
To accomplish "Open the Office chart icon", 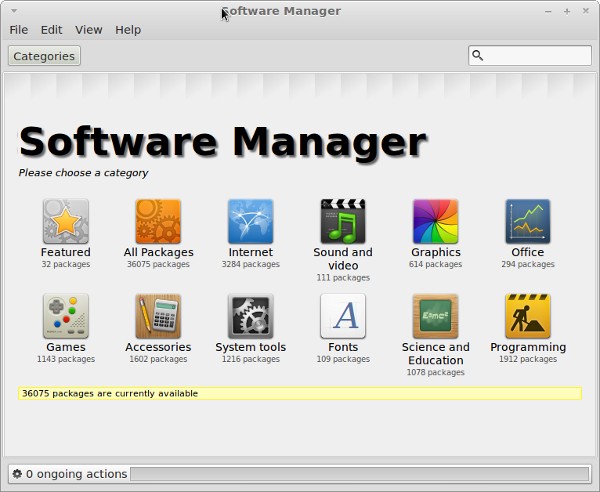I will [528, 221].
